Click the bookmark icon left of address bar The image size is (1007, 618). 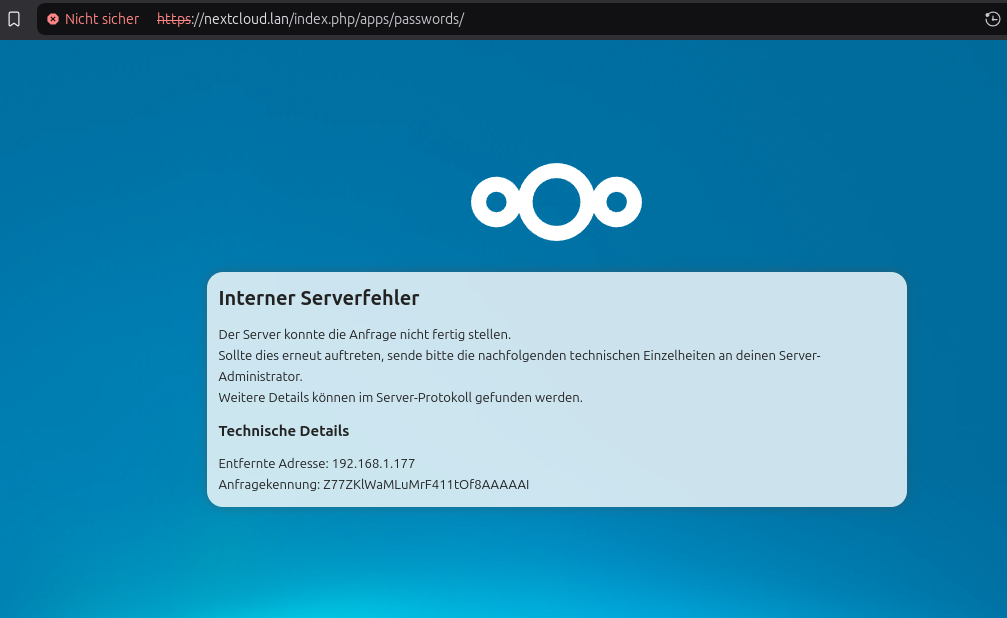click(x=14, y=19)
